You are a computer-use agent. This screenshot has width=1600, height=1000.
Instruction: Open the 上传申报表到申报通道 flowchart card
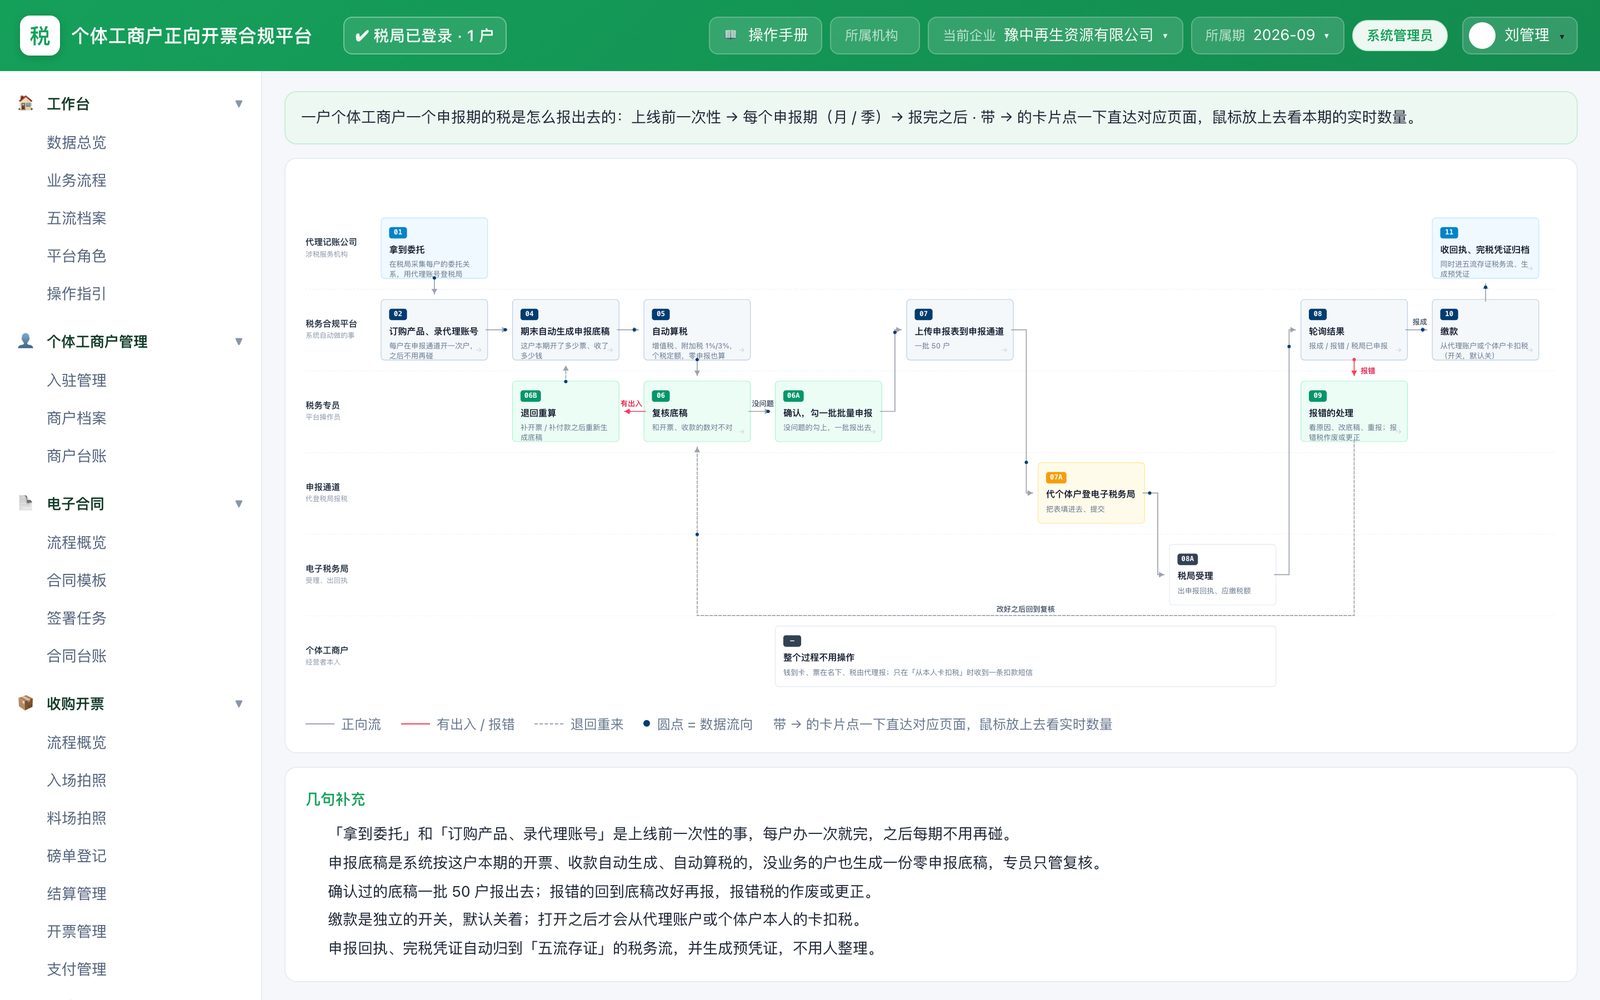(x=960, y=330)
